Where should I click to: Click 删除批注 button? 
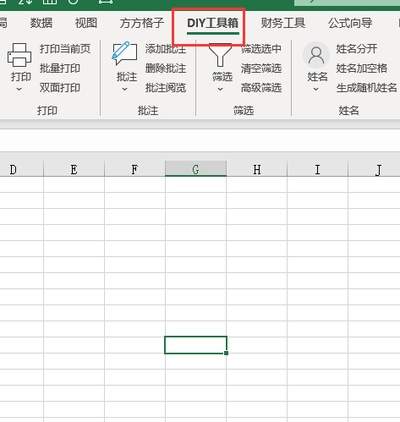coord(166,68)
